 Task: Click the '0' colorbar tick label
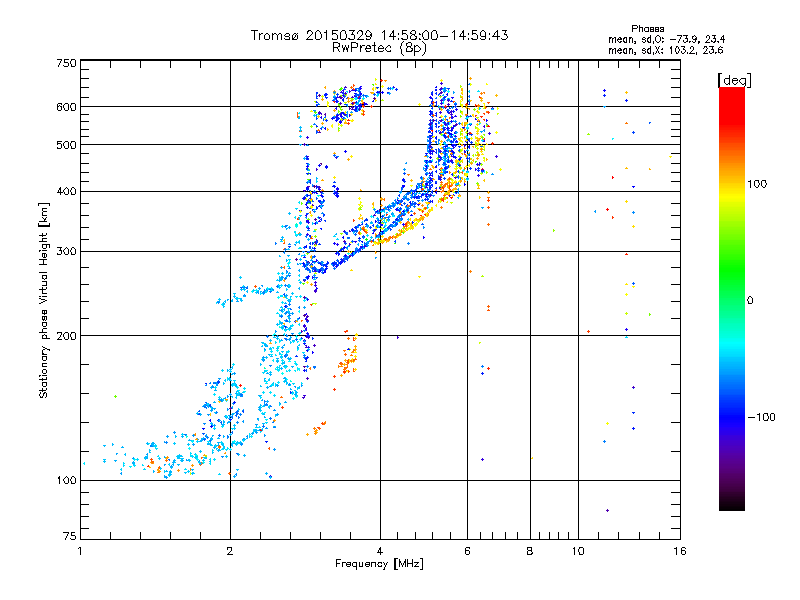[x=750, y=301]
